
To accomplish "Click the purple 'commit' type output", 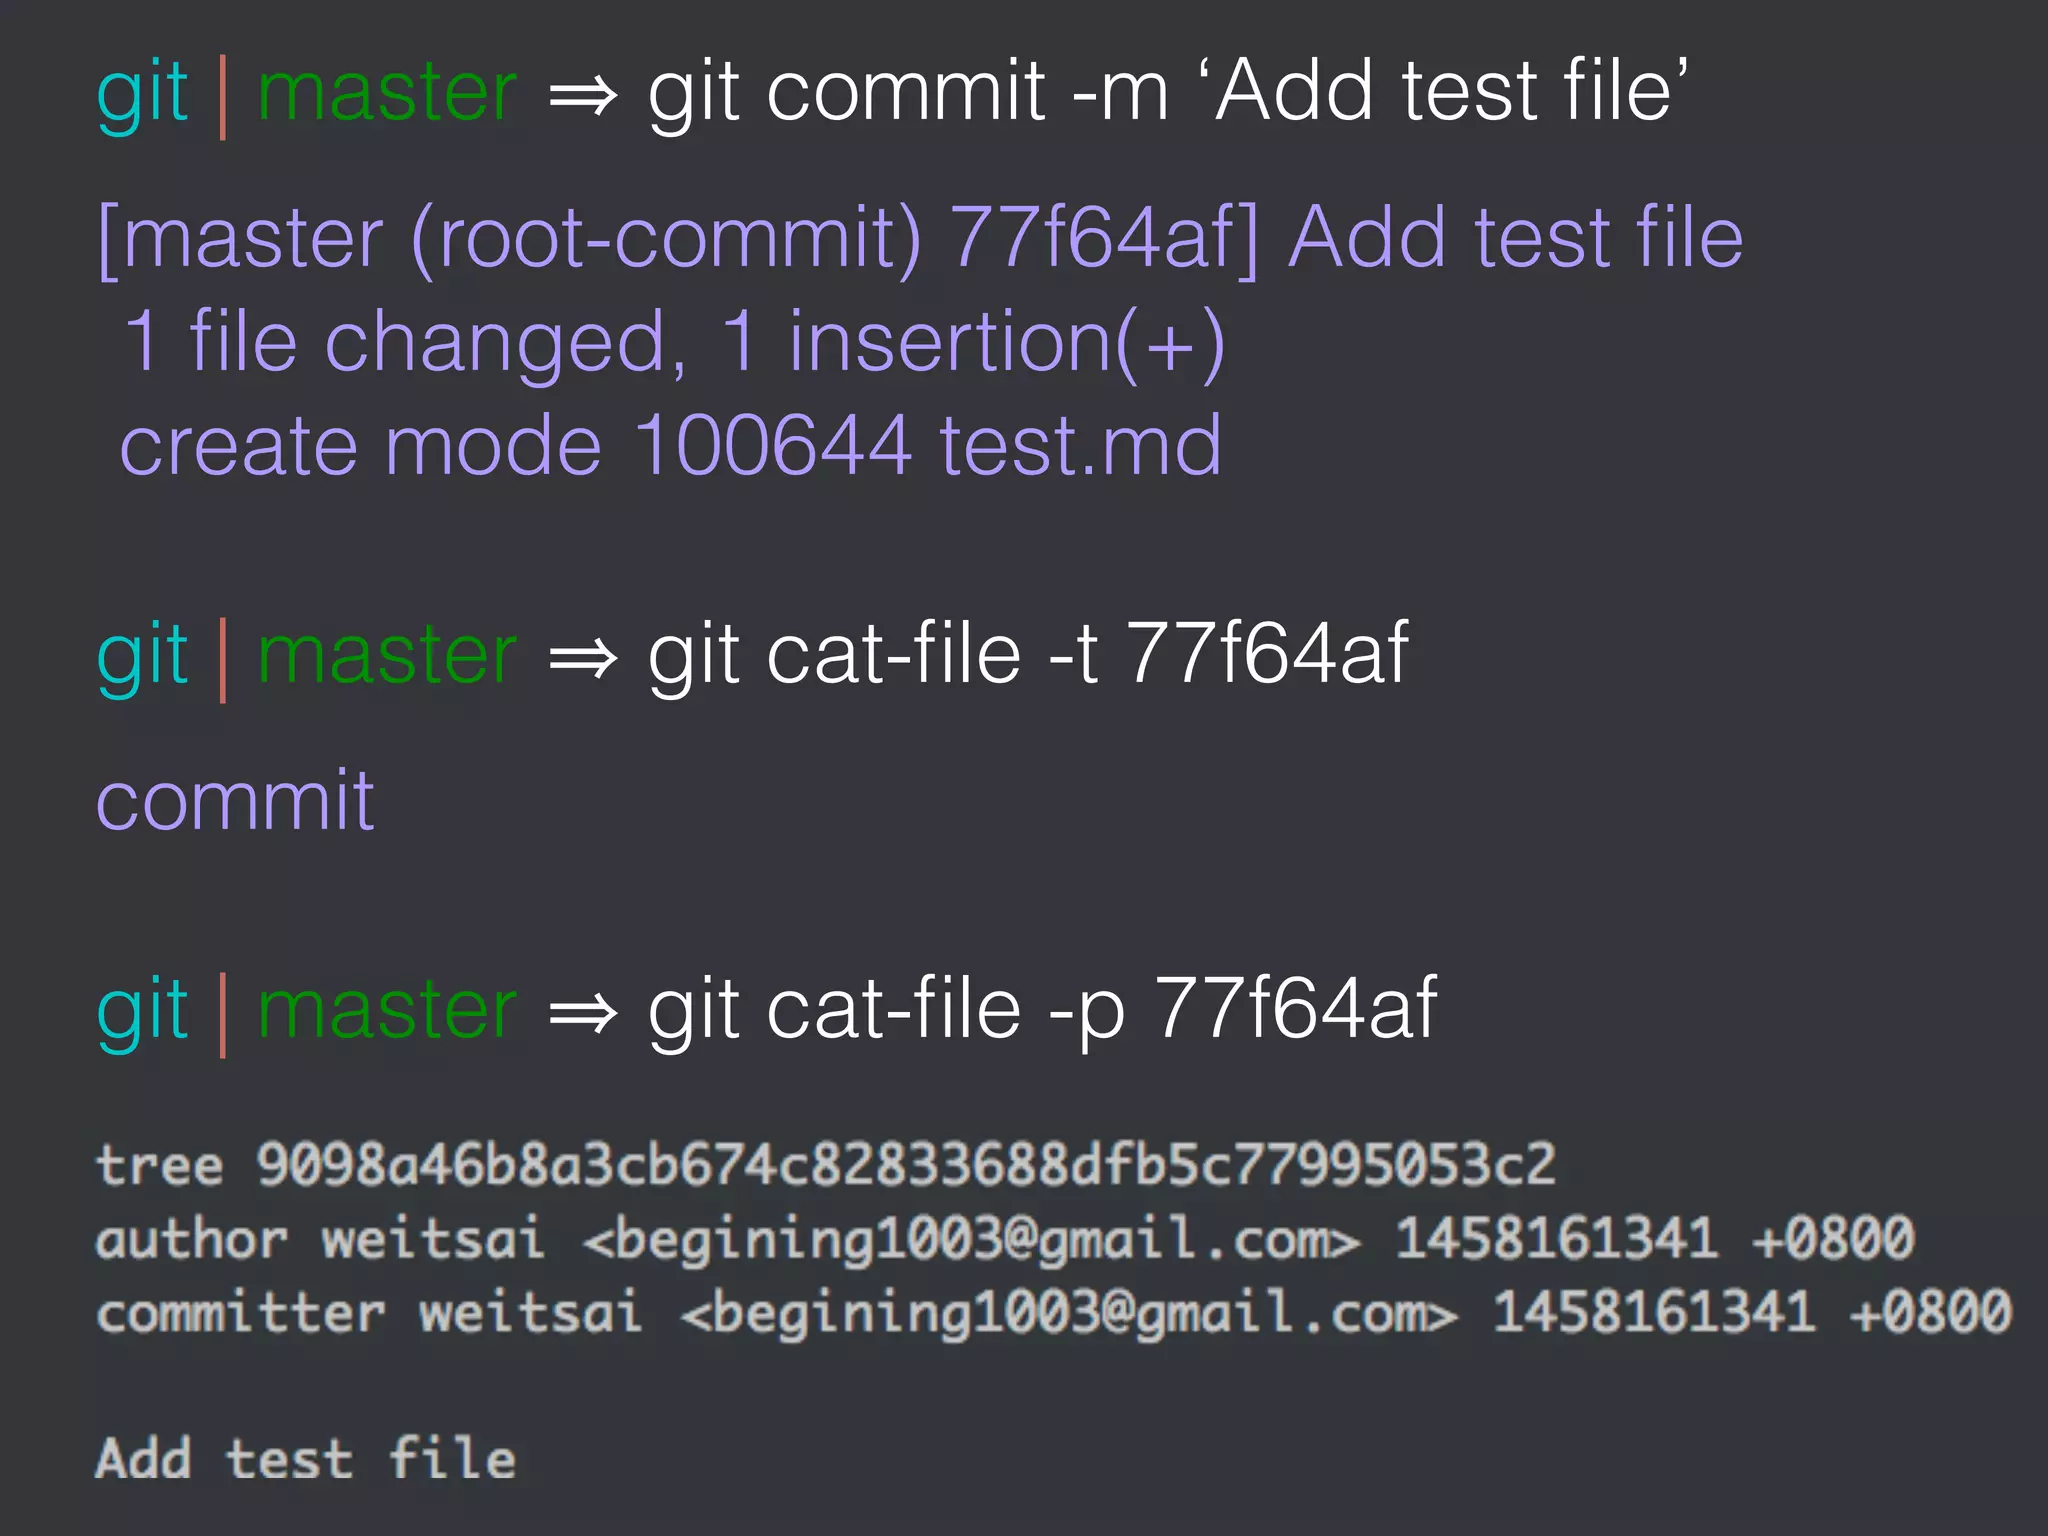I will click(x=235, y=801).
